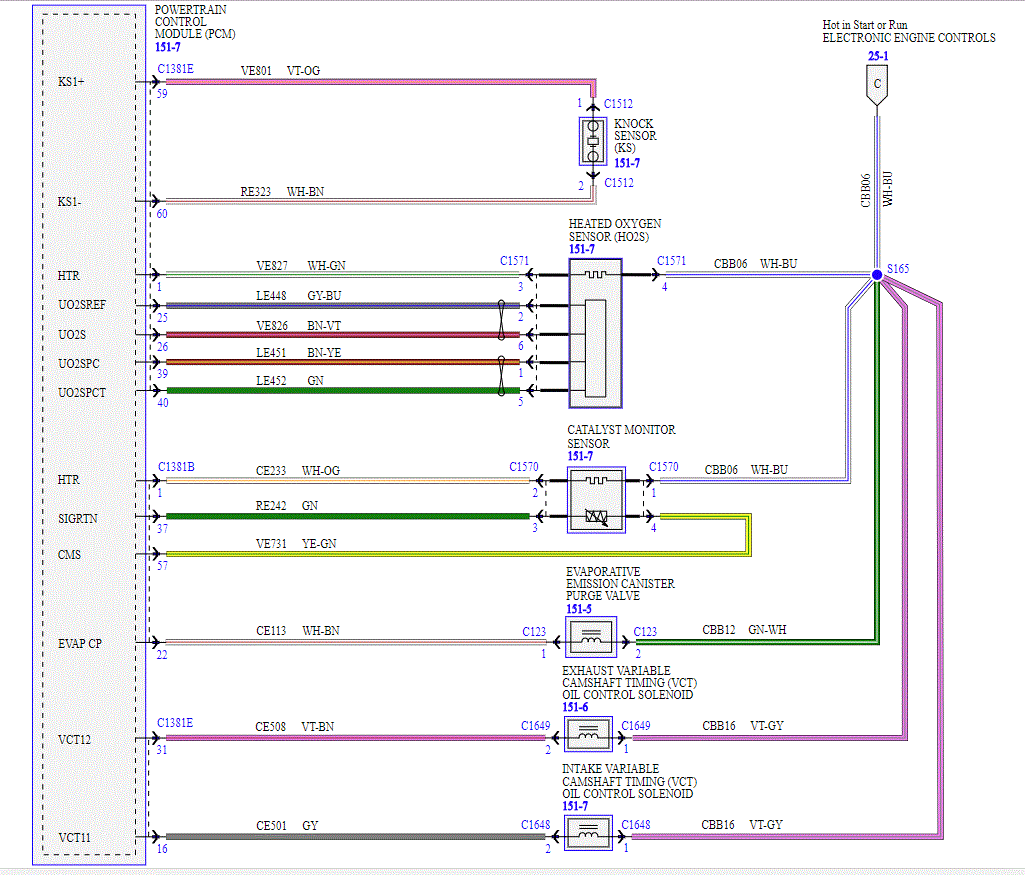This screenshot has width=1025, height=875.
Task: Follow the 151-6 link for exhaust VCT solenoid
Action: pyautogui.click(x=575, y=707)
